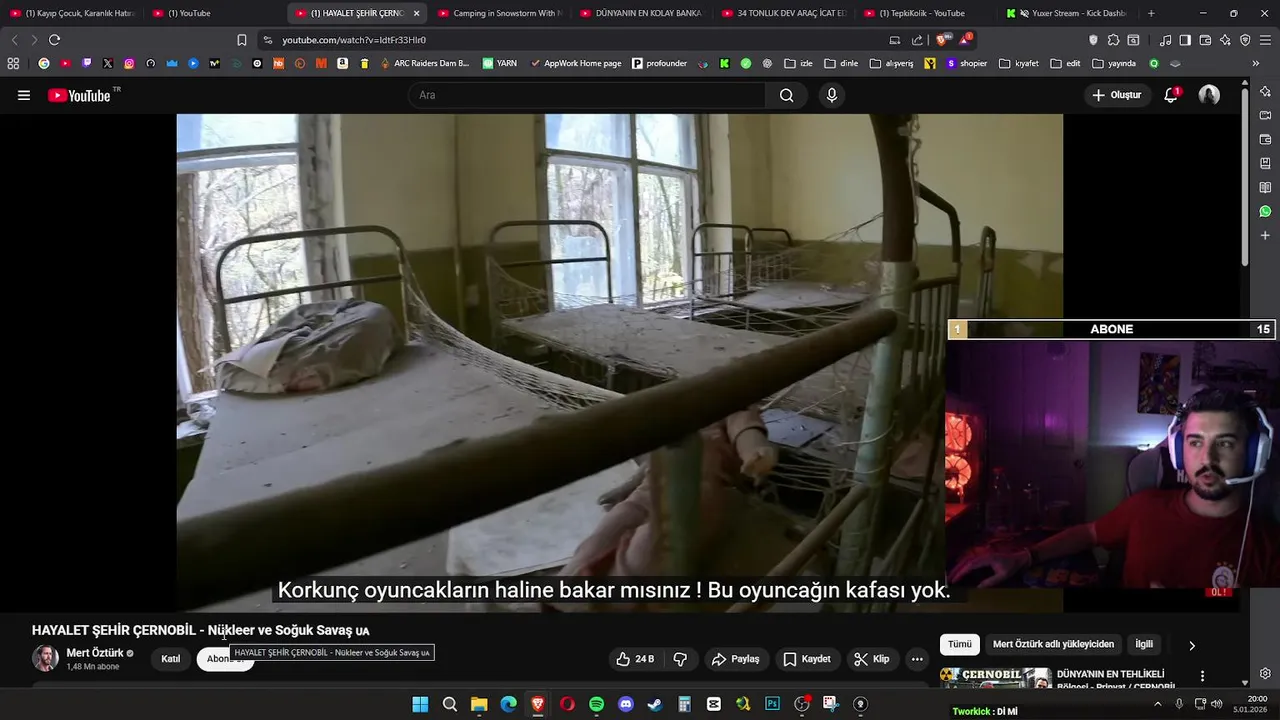Open the Instagram bookmark icon
1280x720 pixels.
(129, 63)
